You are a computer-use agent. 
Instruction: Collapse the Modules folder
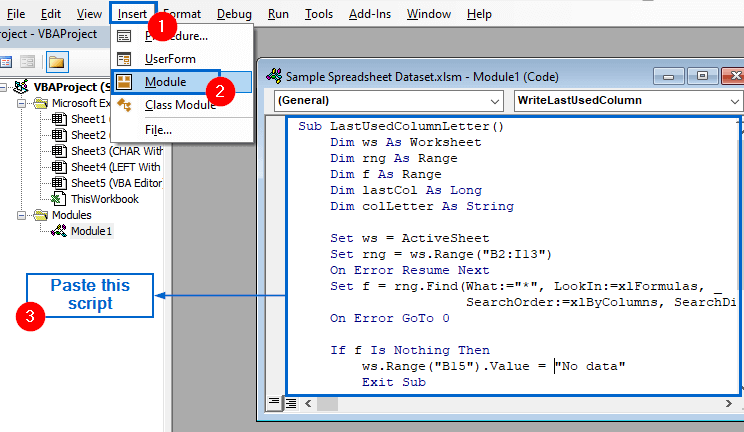coord(21,216)
